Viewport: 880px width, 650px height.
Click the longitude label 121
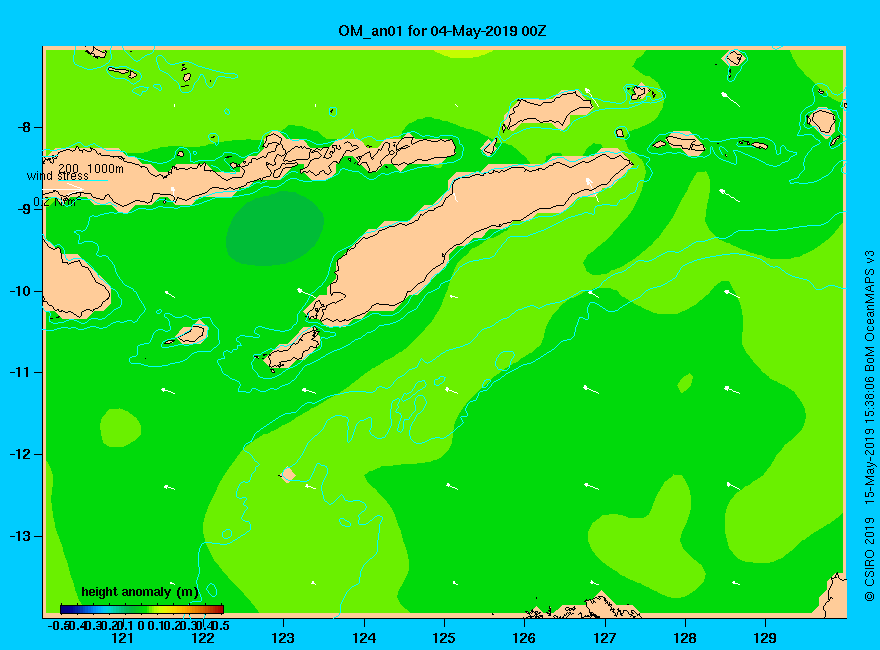pos(122,638)
